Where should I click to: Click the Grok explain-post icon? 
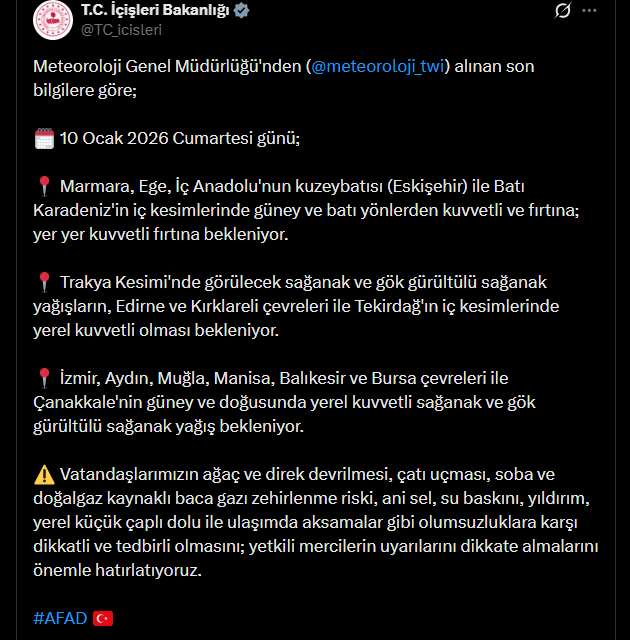[x=562, y=11]
